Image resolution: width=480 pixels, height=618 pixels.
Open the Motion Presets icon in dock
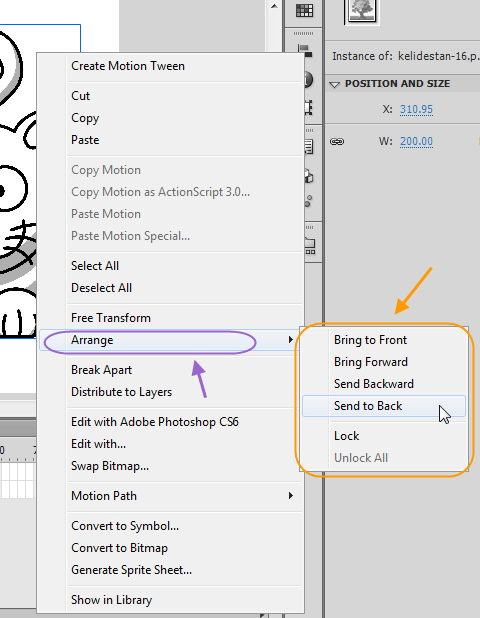click(x=309, y=201)
